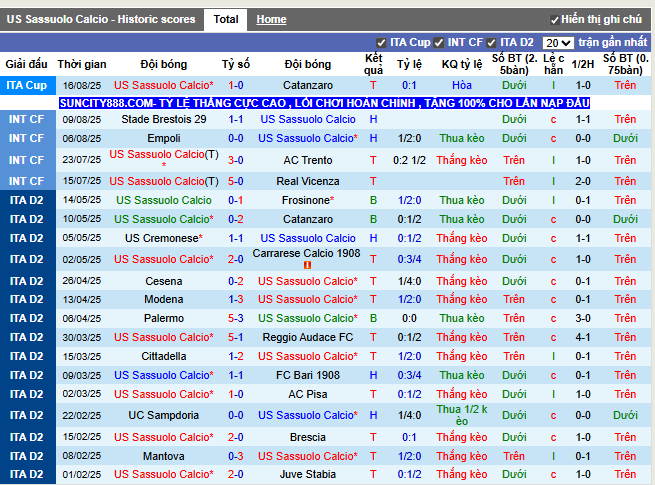Click Brescia team name
Image resolution: width=655 pixels, height=485 pixels.
[x=308, y=437]
